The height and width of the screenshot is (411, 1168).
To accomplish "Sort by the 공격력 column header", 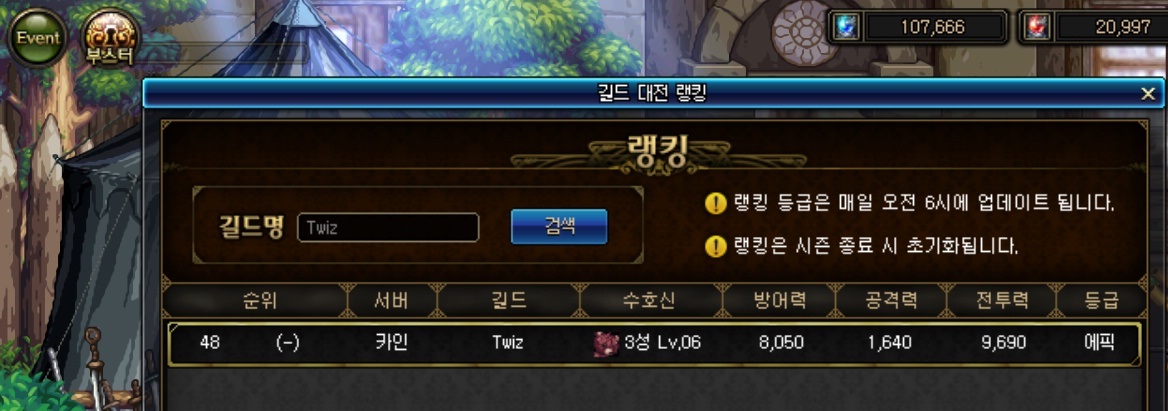I will [892, 301].
